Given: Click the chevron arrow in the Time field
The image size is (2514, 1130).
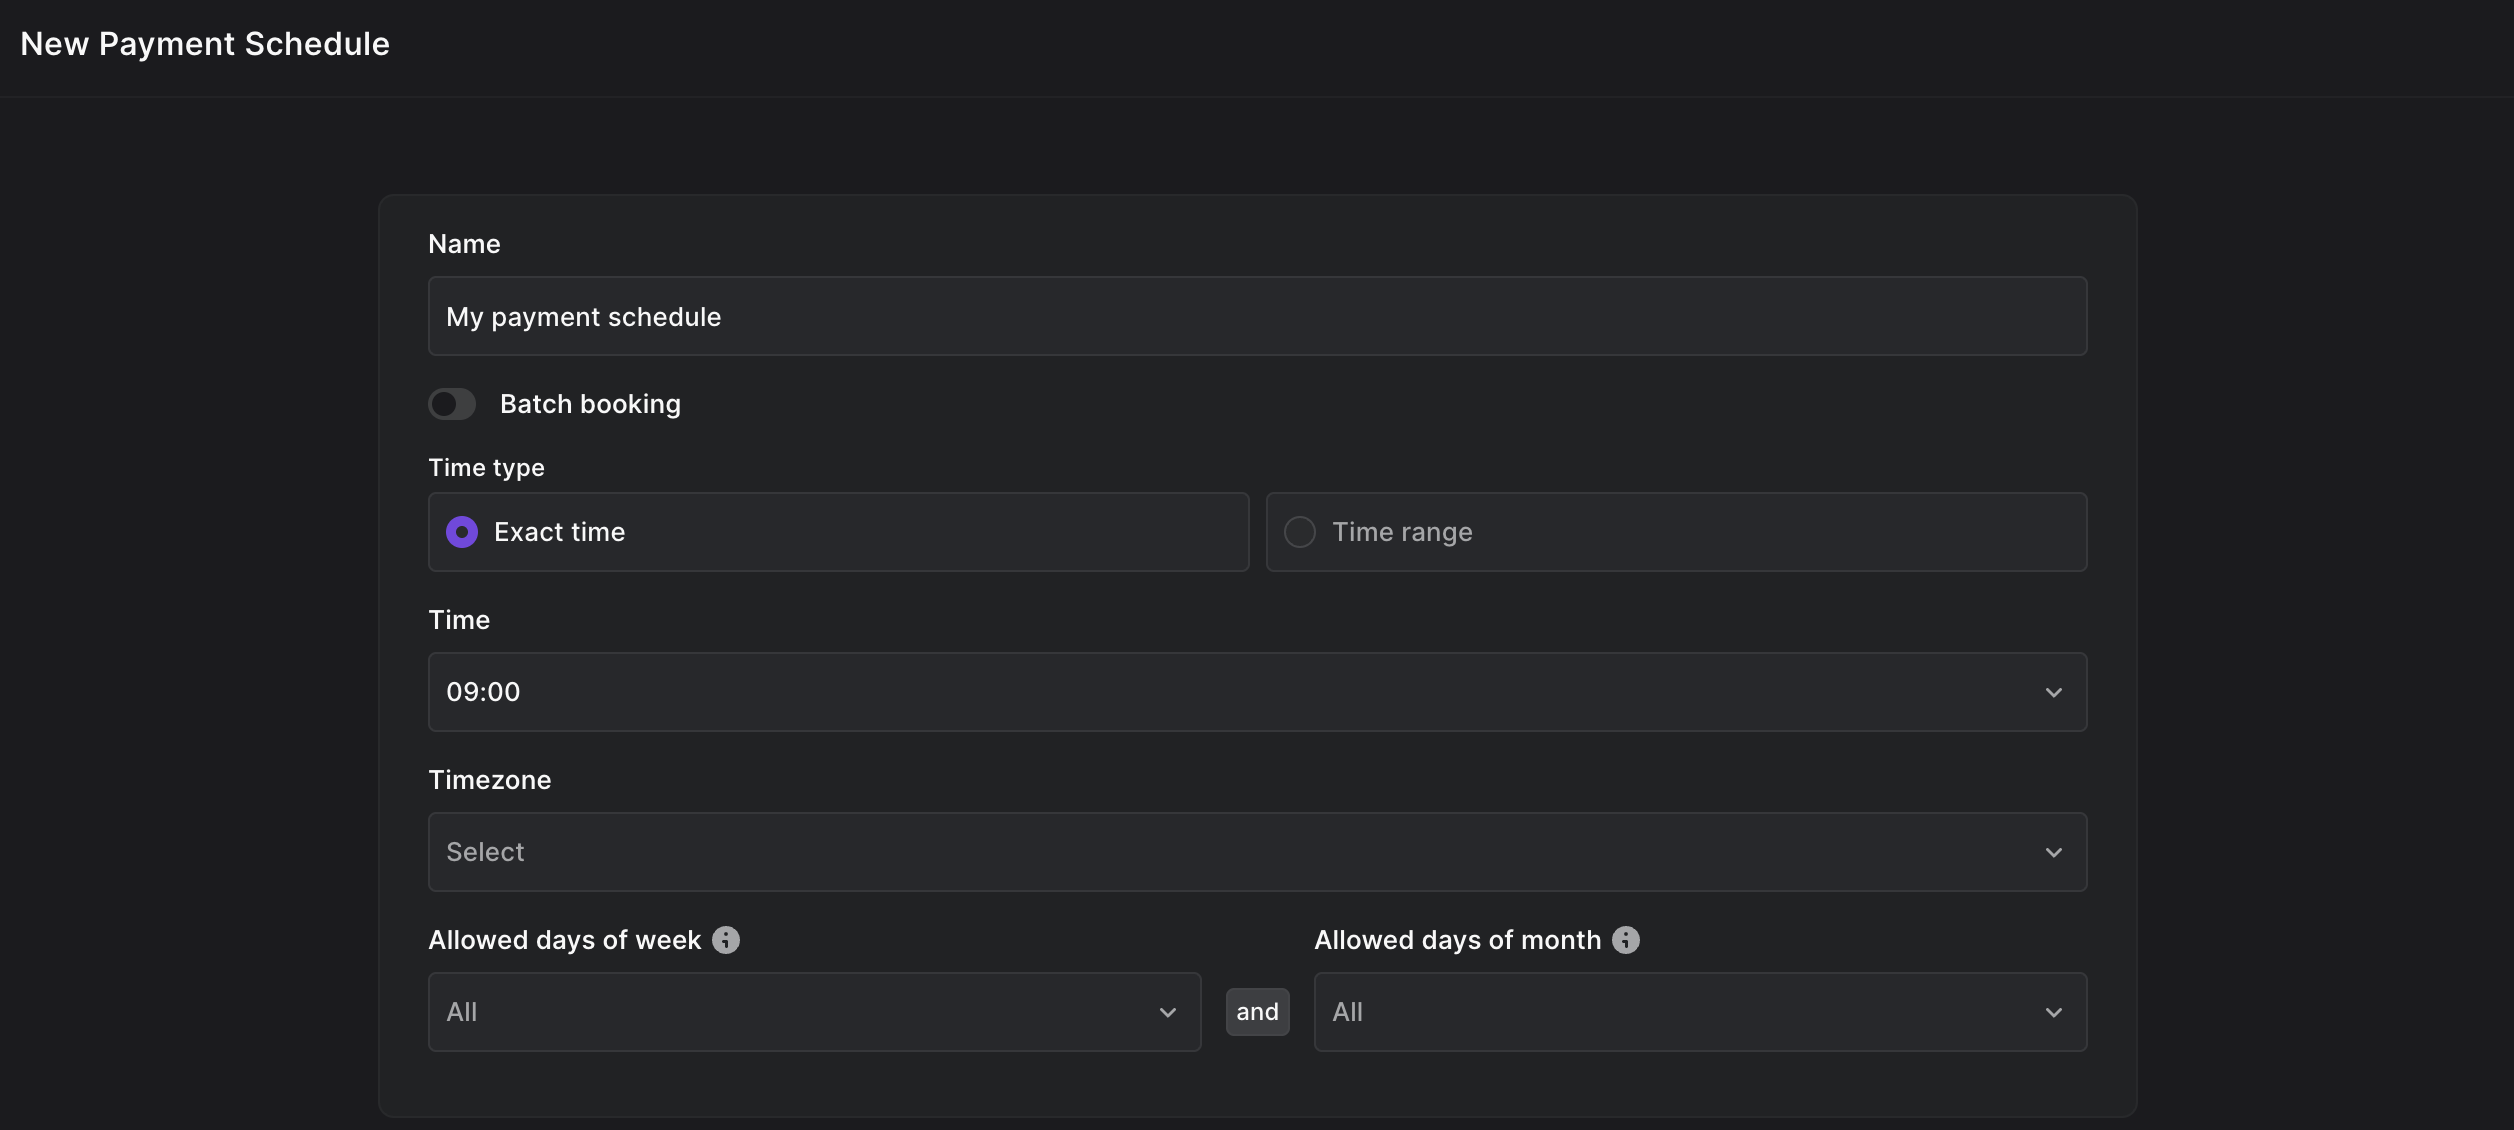Looking at the screenshot, I should [2053, 692].
